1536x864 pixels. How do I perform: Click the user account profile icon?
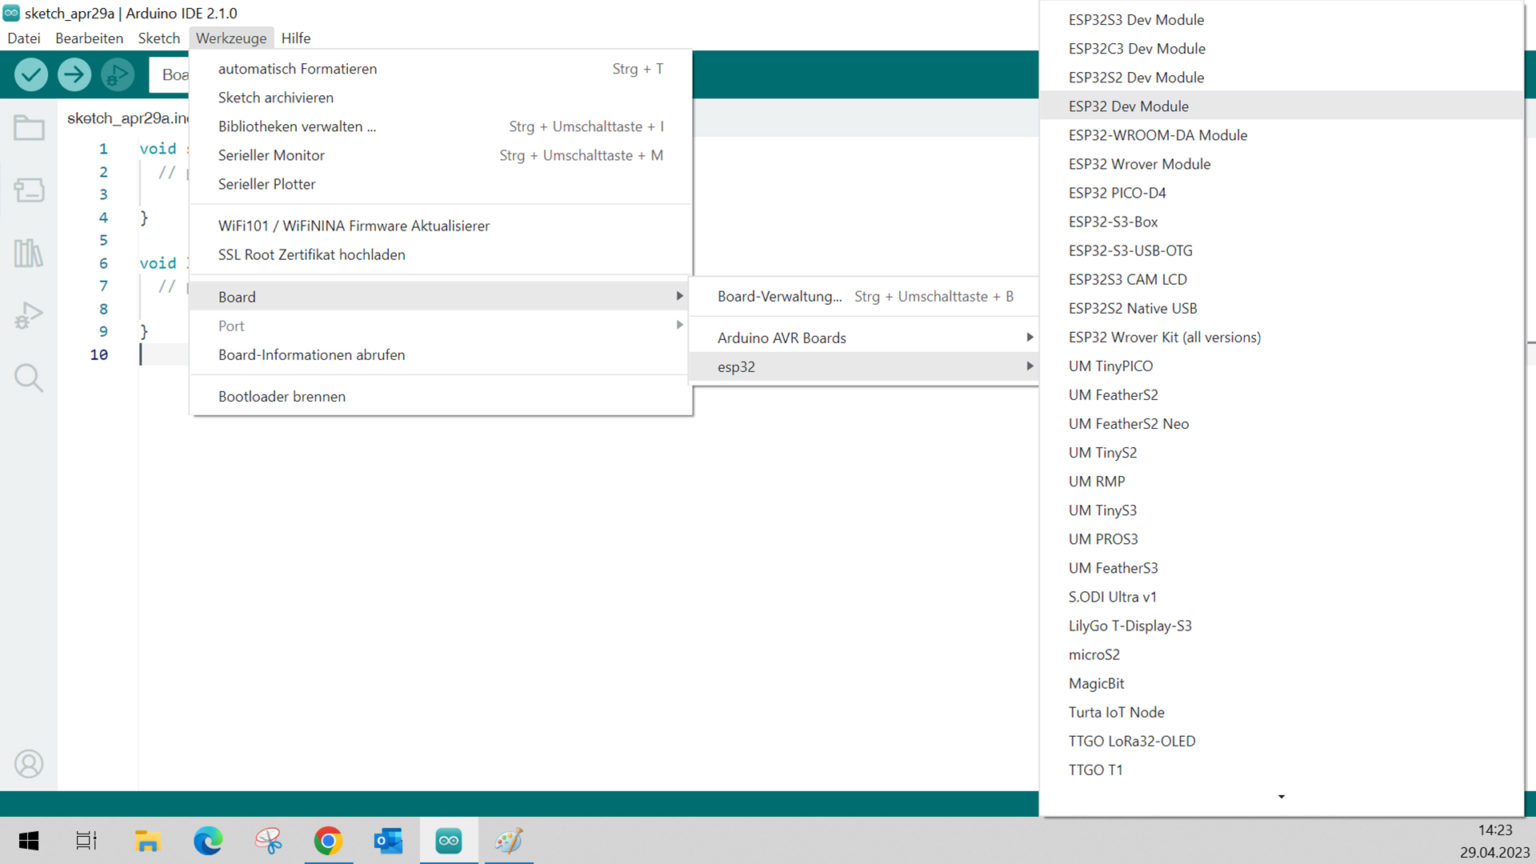29,764
